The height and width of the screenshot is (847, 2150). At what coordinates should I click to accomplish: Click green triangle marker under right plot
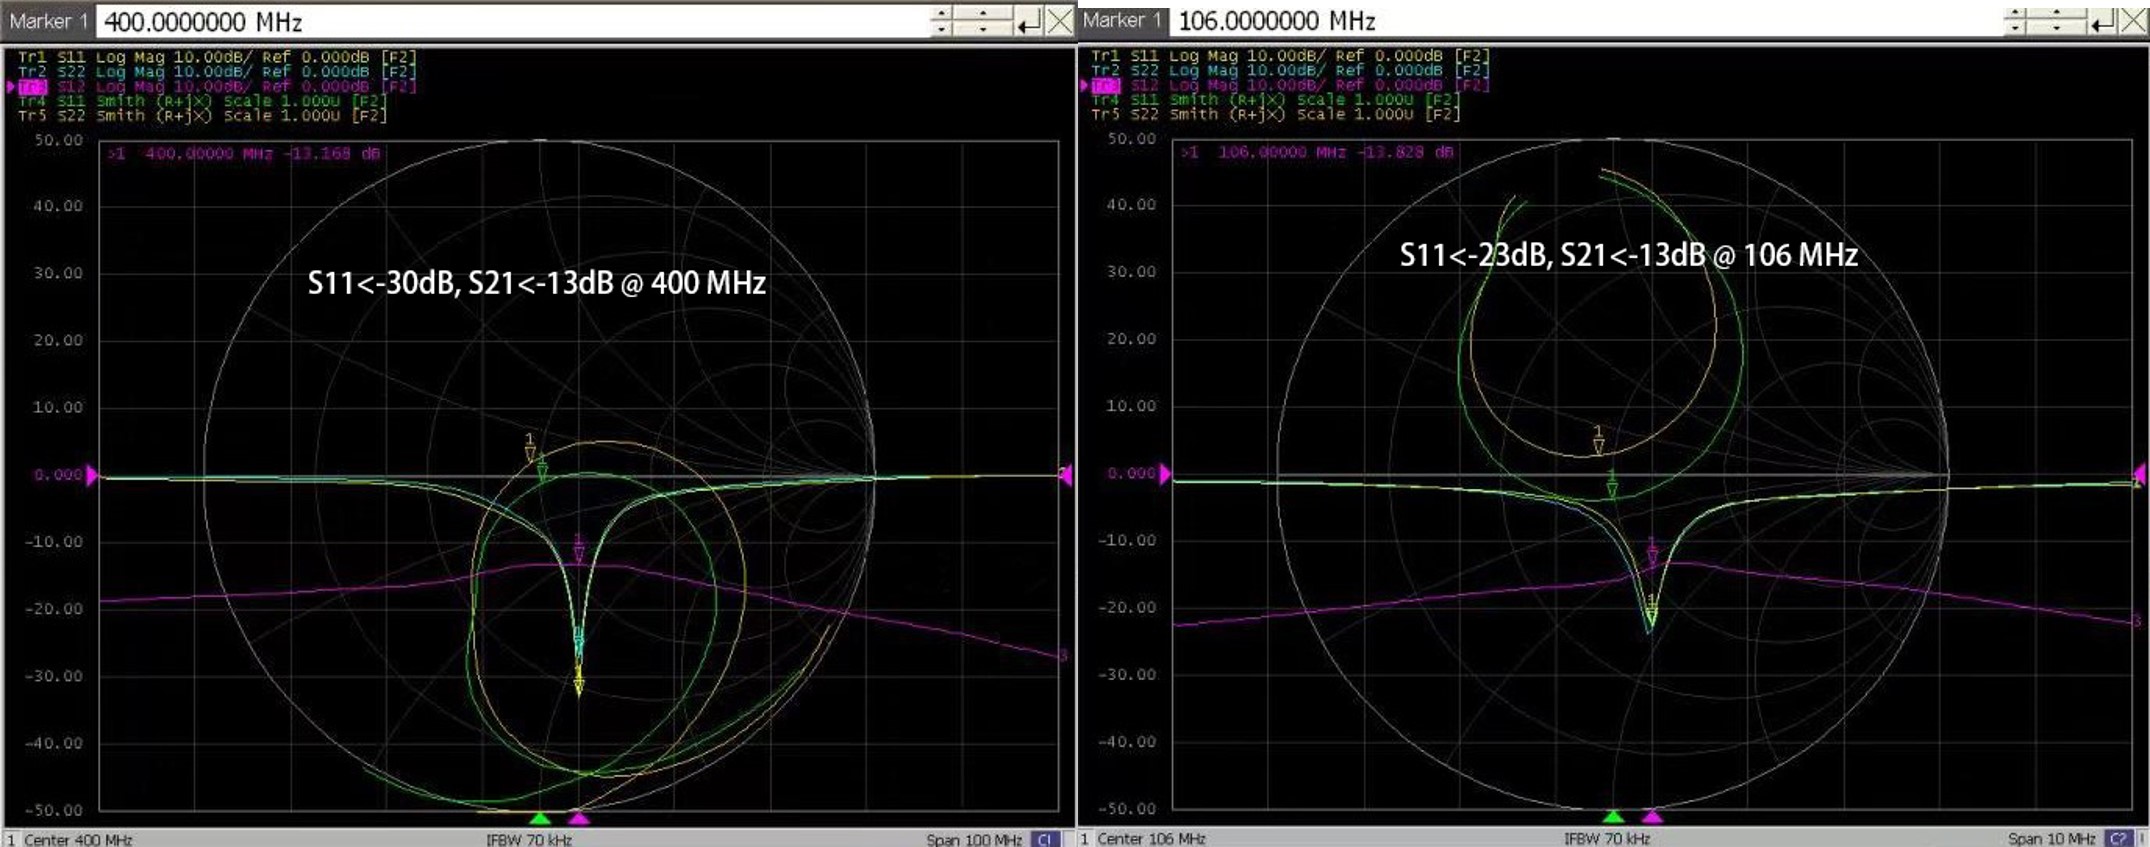pos(1613,816)
